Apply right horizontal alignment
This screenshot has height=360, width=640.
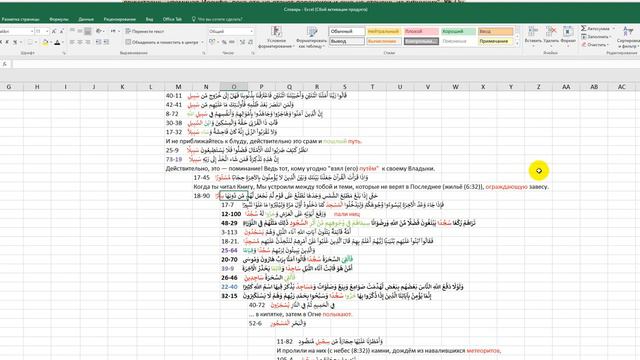tap(88, 42)
